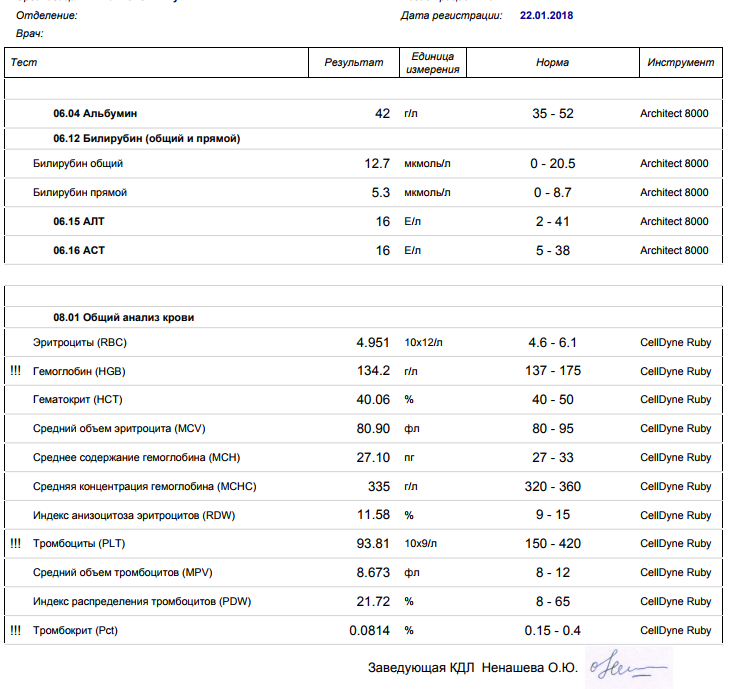Click the !!! flag beside Тромбоциты (PLT)
Image resolution: width=733 pixels, height=689 pixels.
point(15,544)
